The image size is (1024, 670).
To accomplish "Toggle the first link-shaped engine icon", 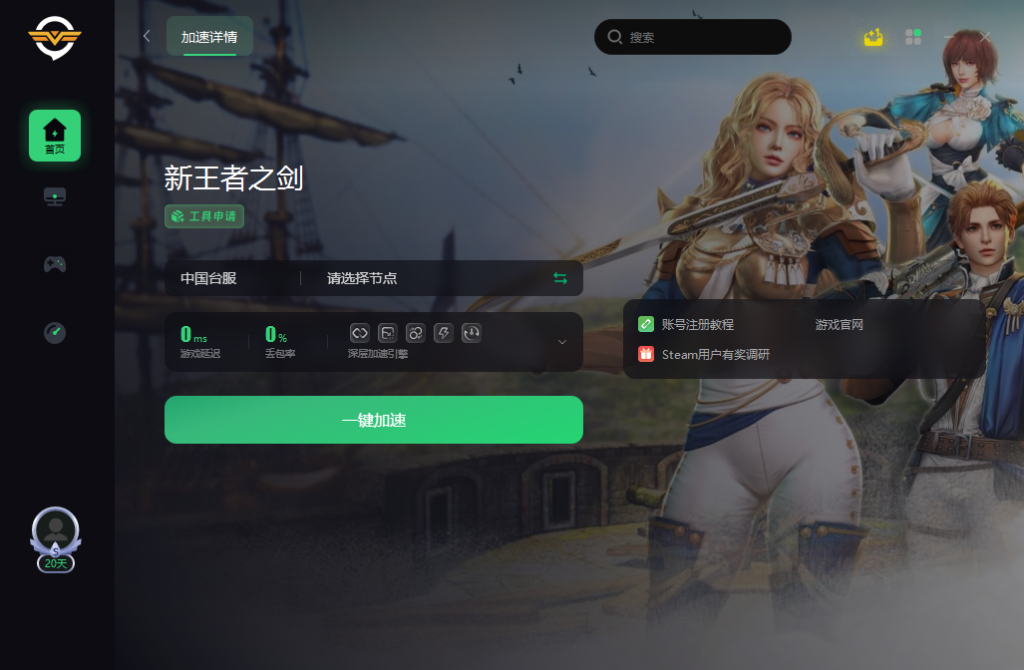I will click(360, 333).
